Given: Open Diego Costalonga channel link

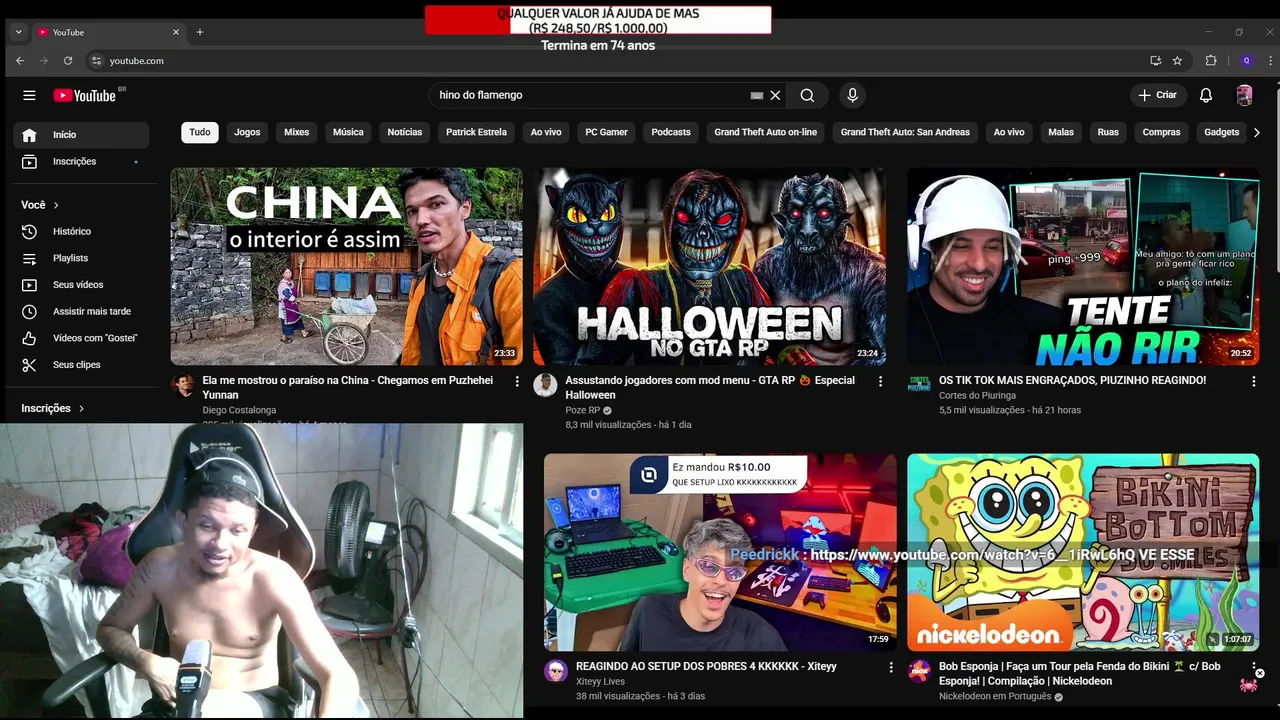Looking at the screenshot, I should 239,410.
